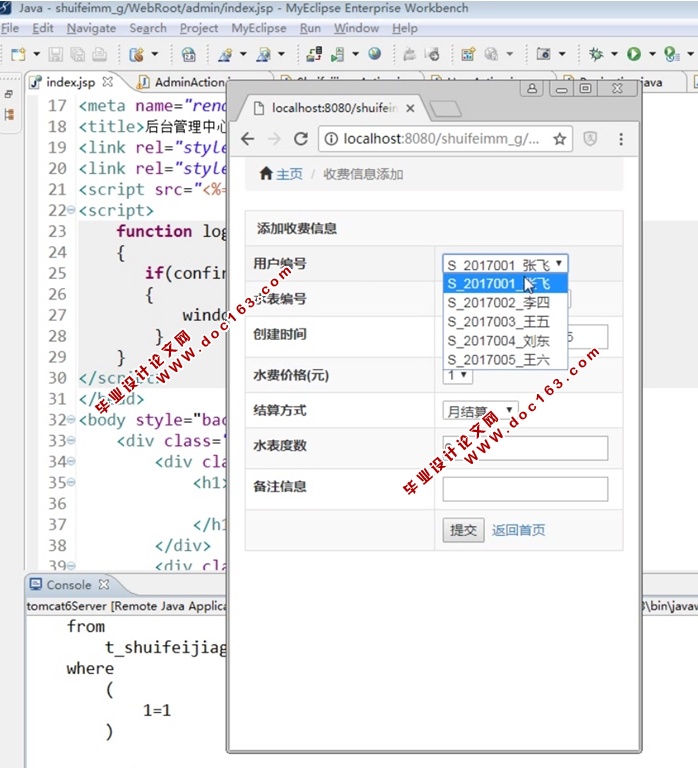Click the 备注信息 input field
The height and width of the screenshot is (768, 698).
(x=525, y=489)
